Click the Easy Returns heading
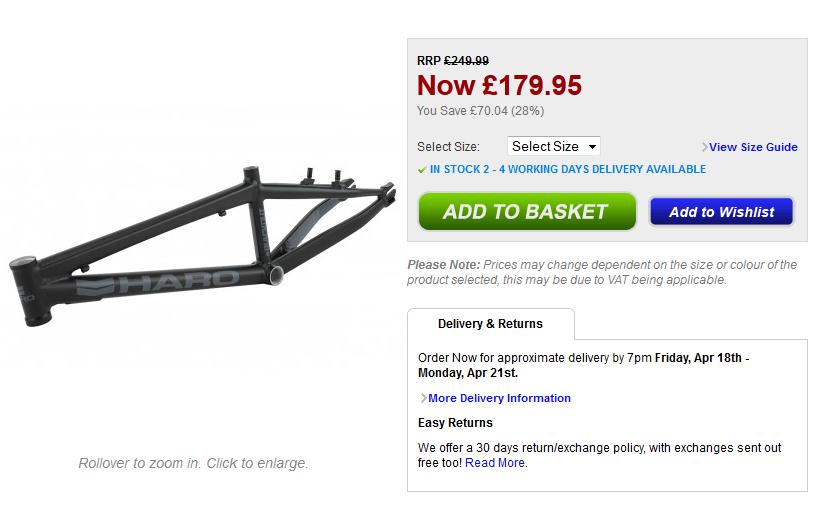 pos(455,423)
